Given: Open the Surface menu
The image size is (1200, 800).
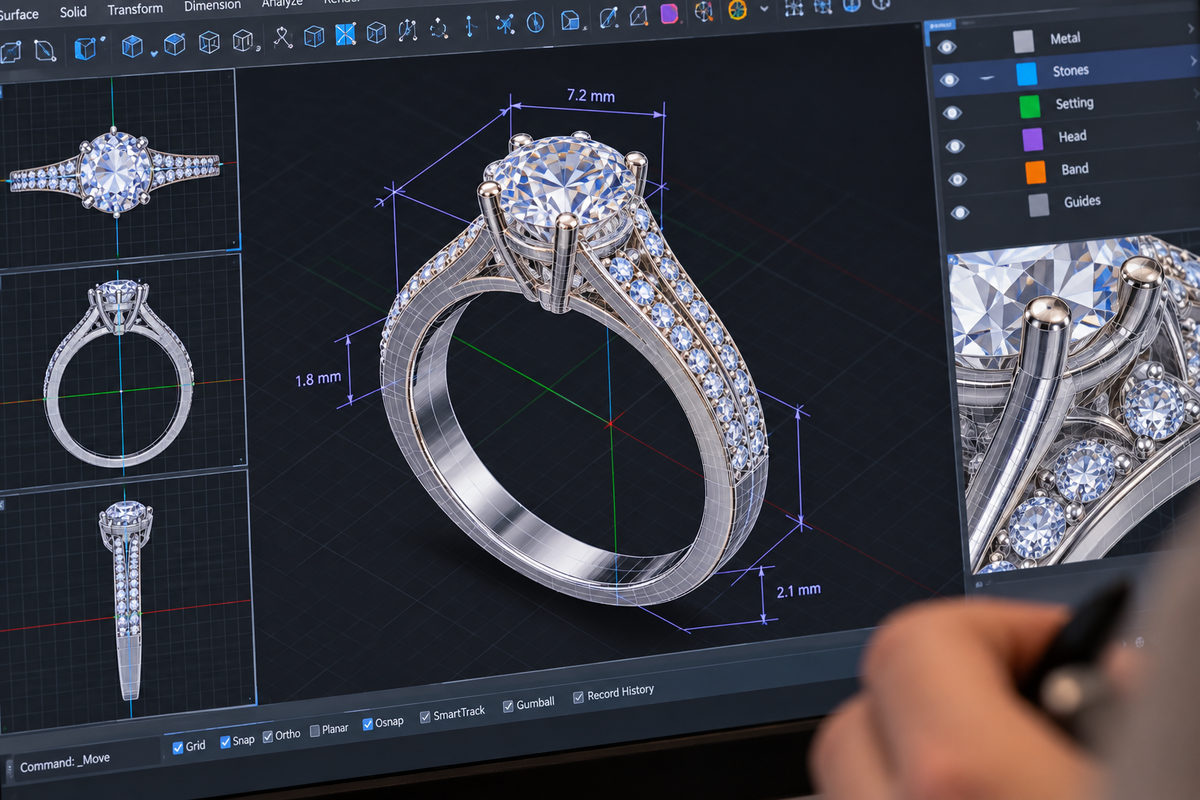Looking at the screenshot, I should click(x=18, y=14).
